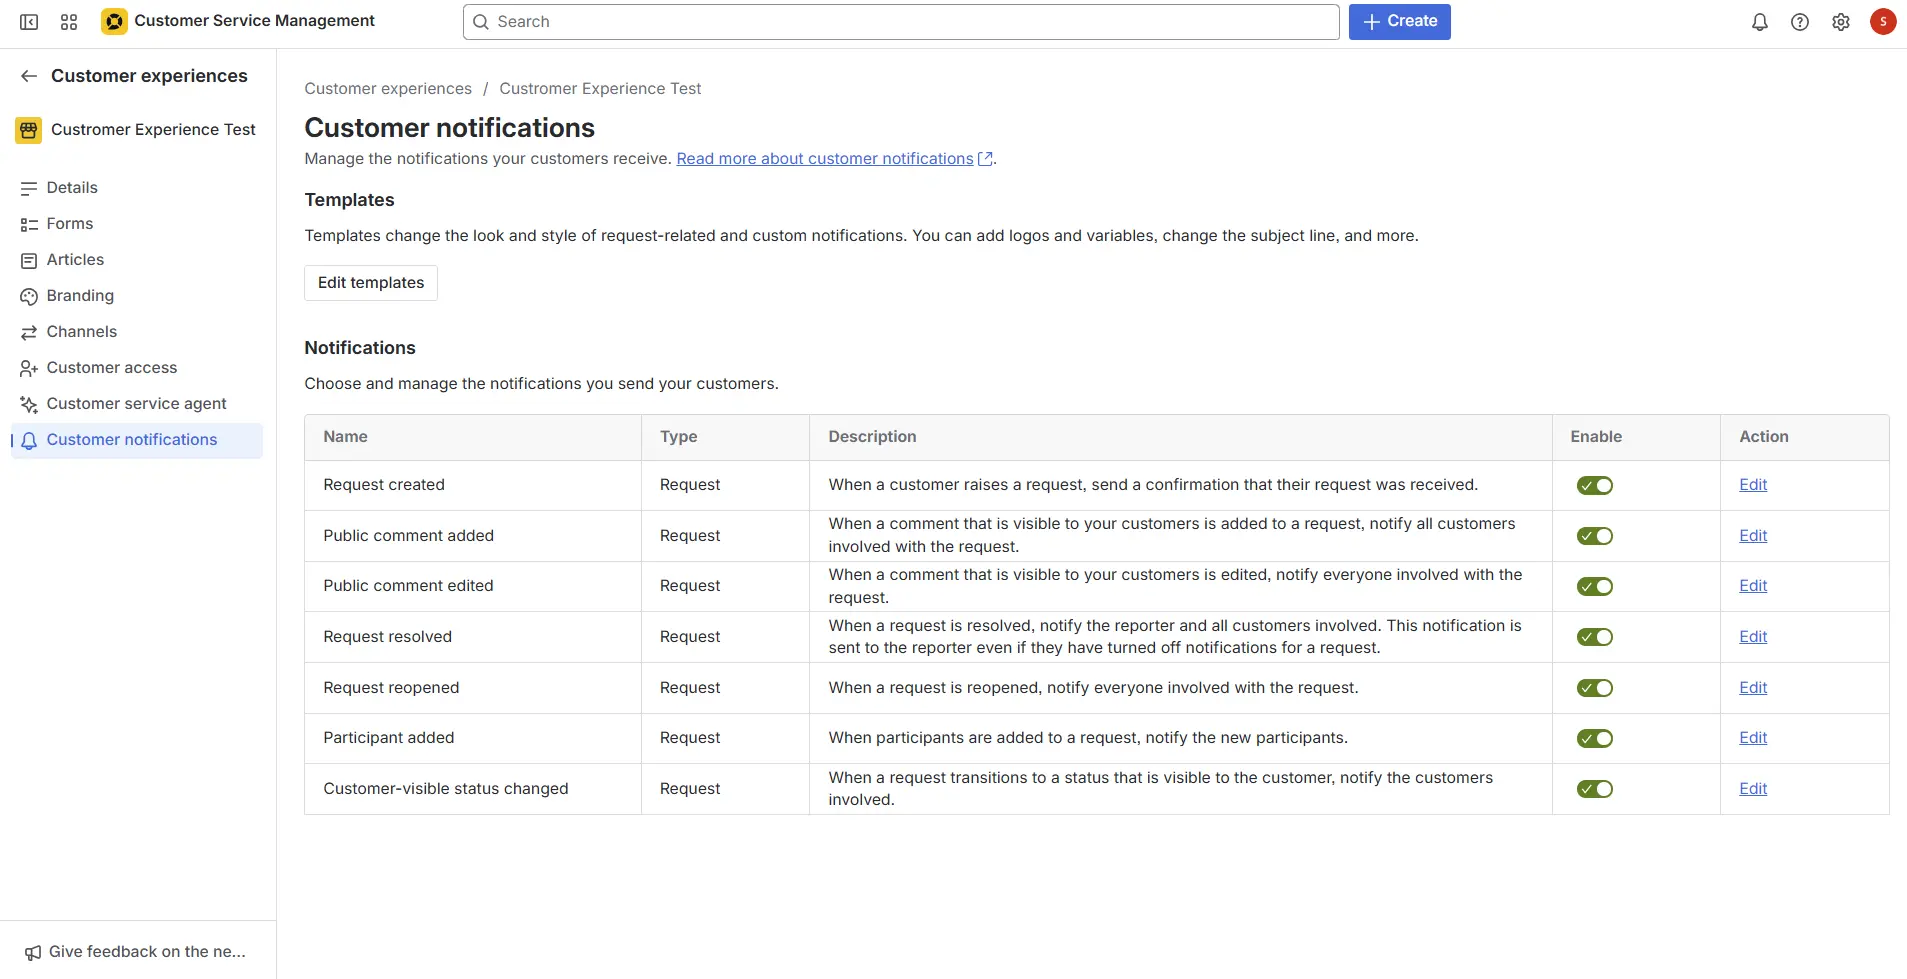Go back using the arrow beside Customer experiences
1907x979 pixels.
(29, 76)
